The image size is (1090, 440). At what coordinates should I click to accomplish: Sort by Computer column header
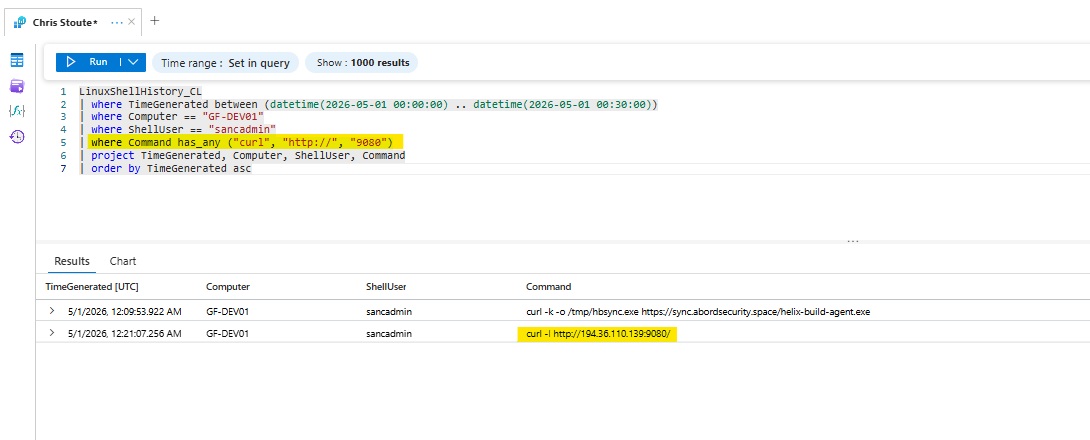point(228,286)
